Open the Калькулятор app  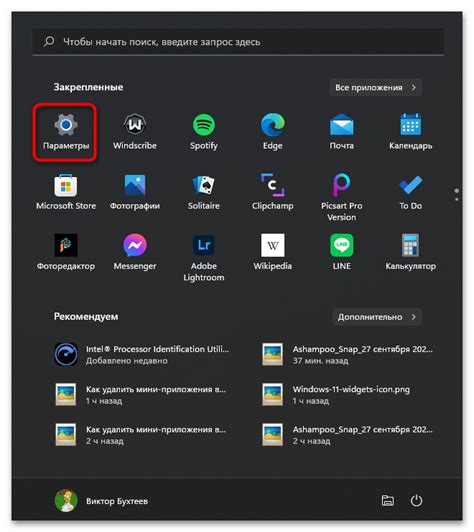tap(410, 252)
